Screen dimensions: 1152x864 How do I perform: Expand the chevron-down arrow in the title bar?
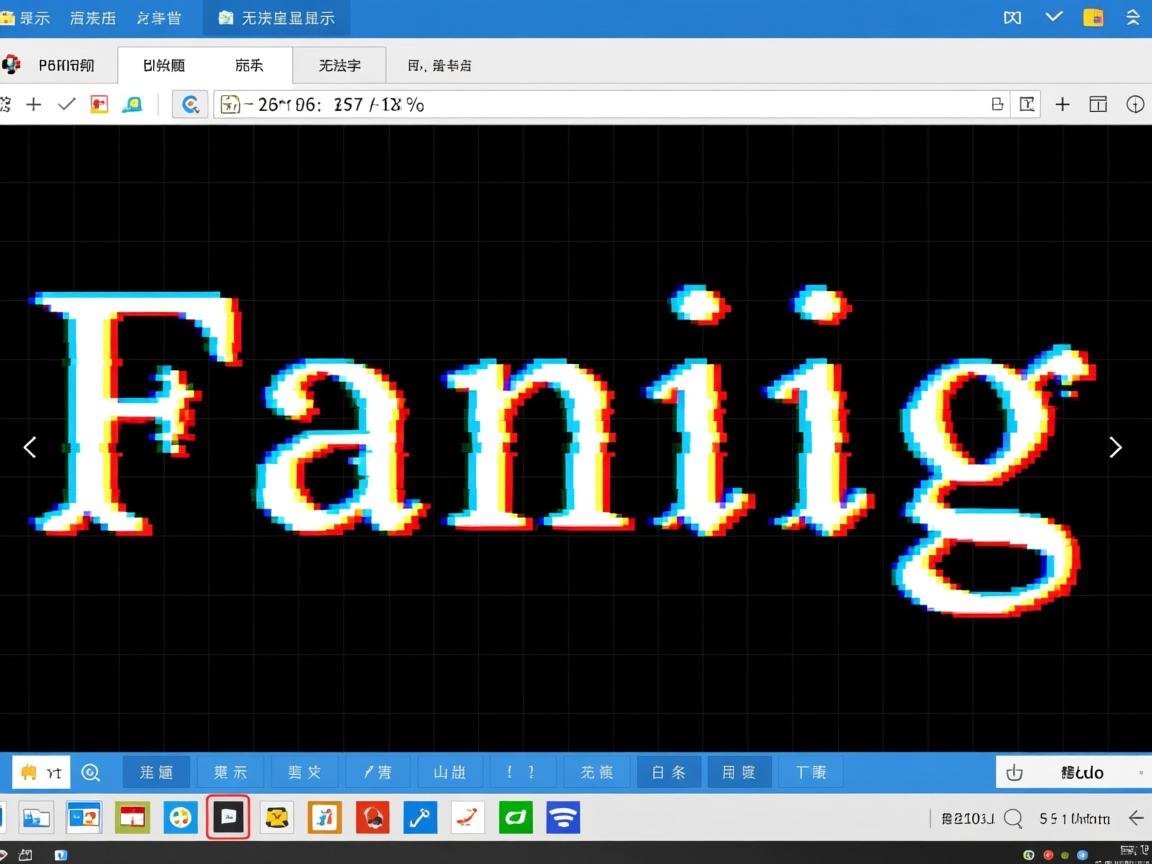[x=1054, y=17]
